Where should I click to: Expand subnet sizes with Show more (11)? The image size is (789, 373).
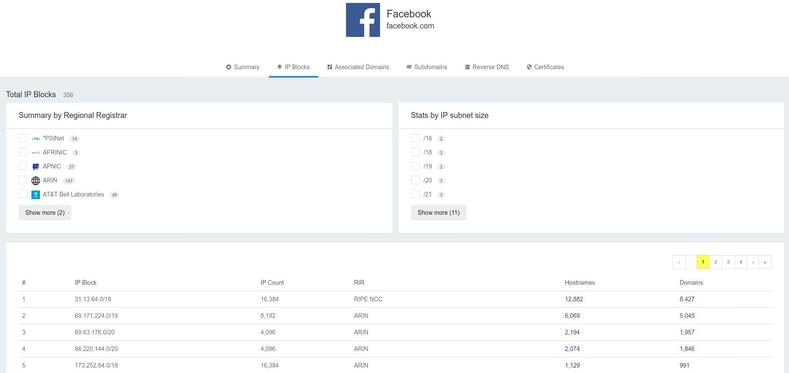438,212
